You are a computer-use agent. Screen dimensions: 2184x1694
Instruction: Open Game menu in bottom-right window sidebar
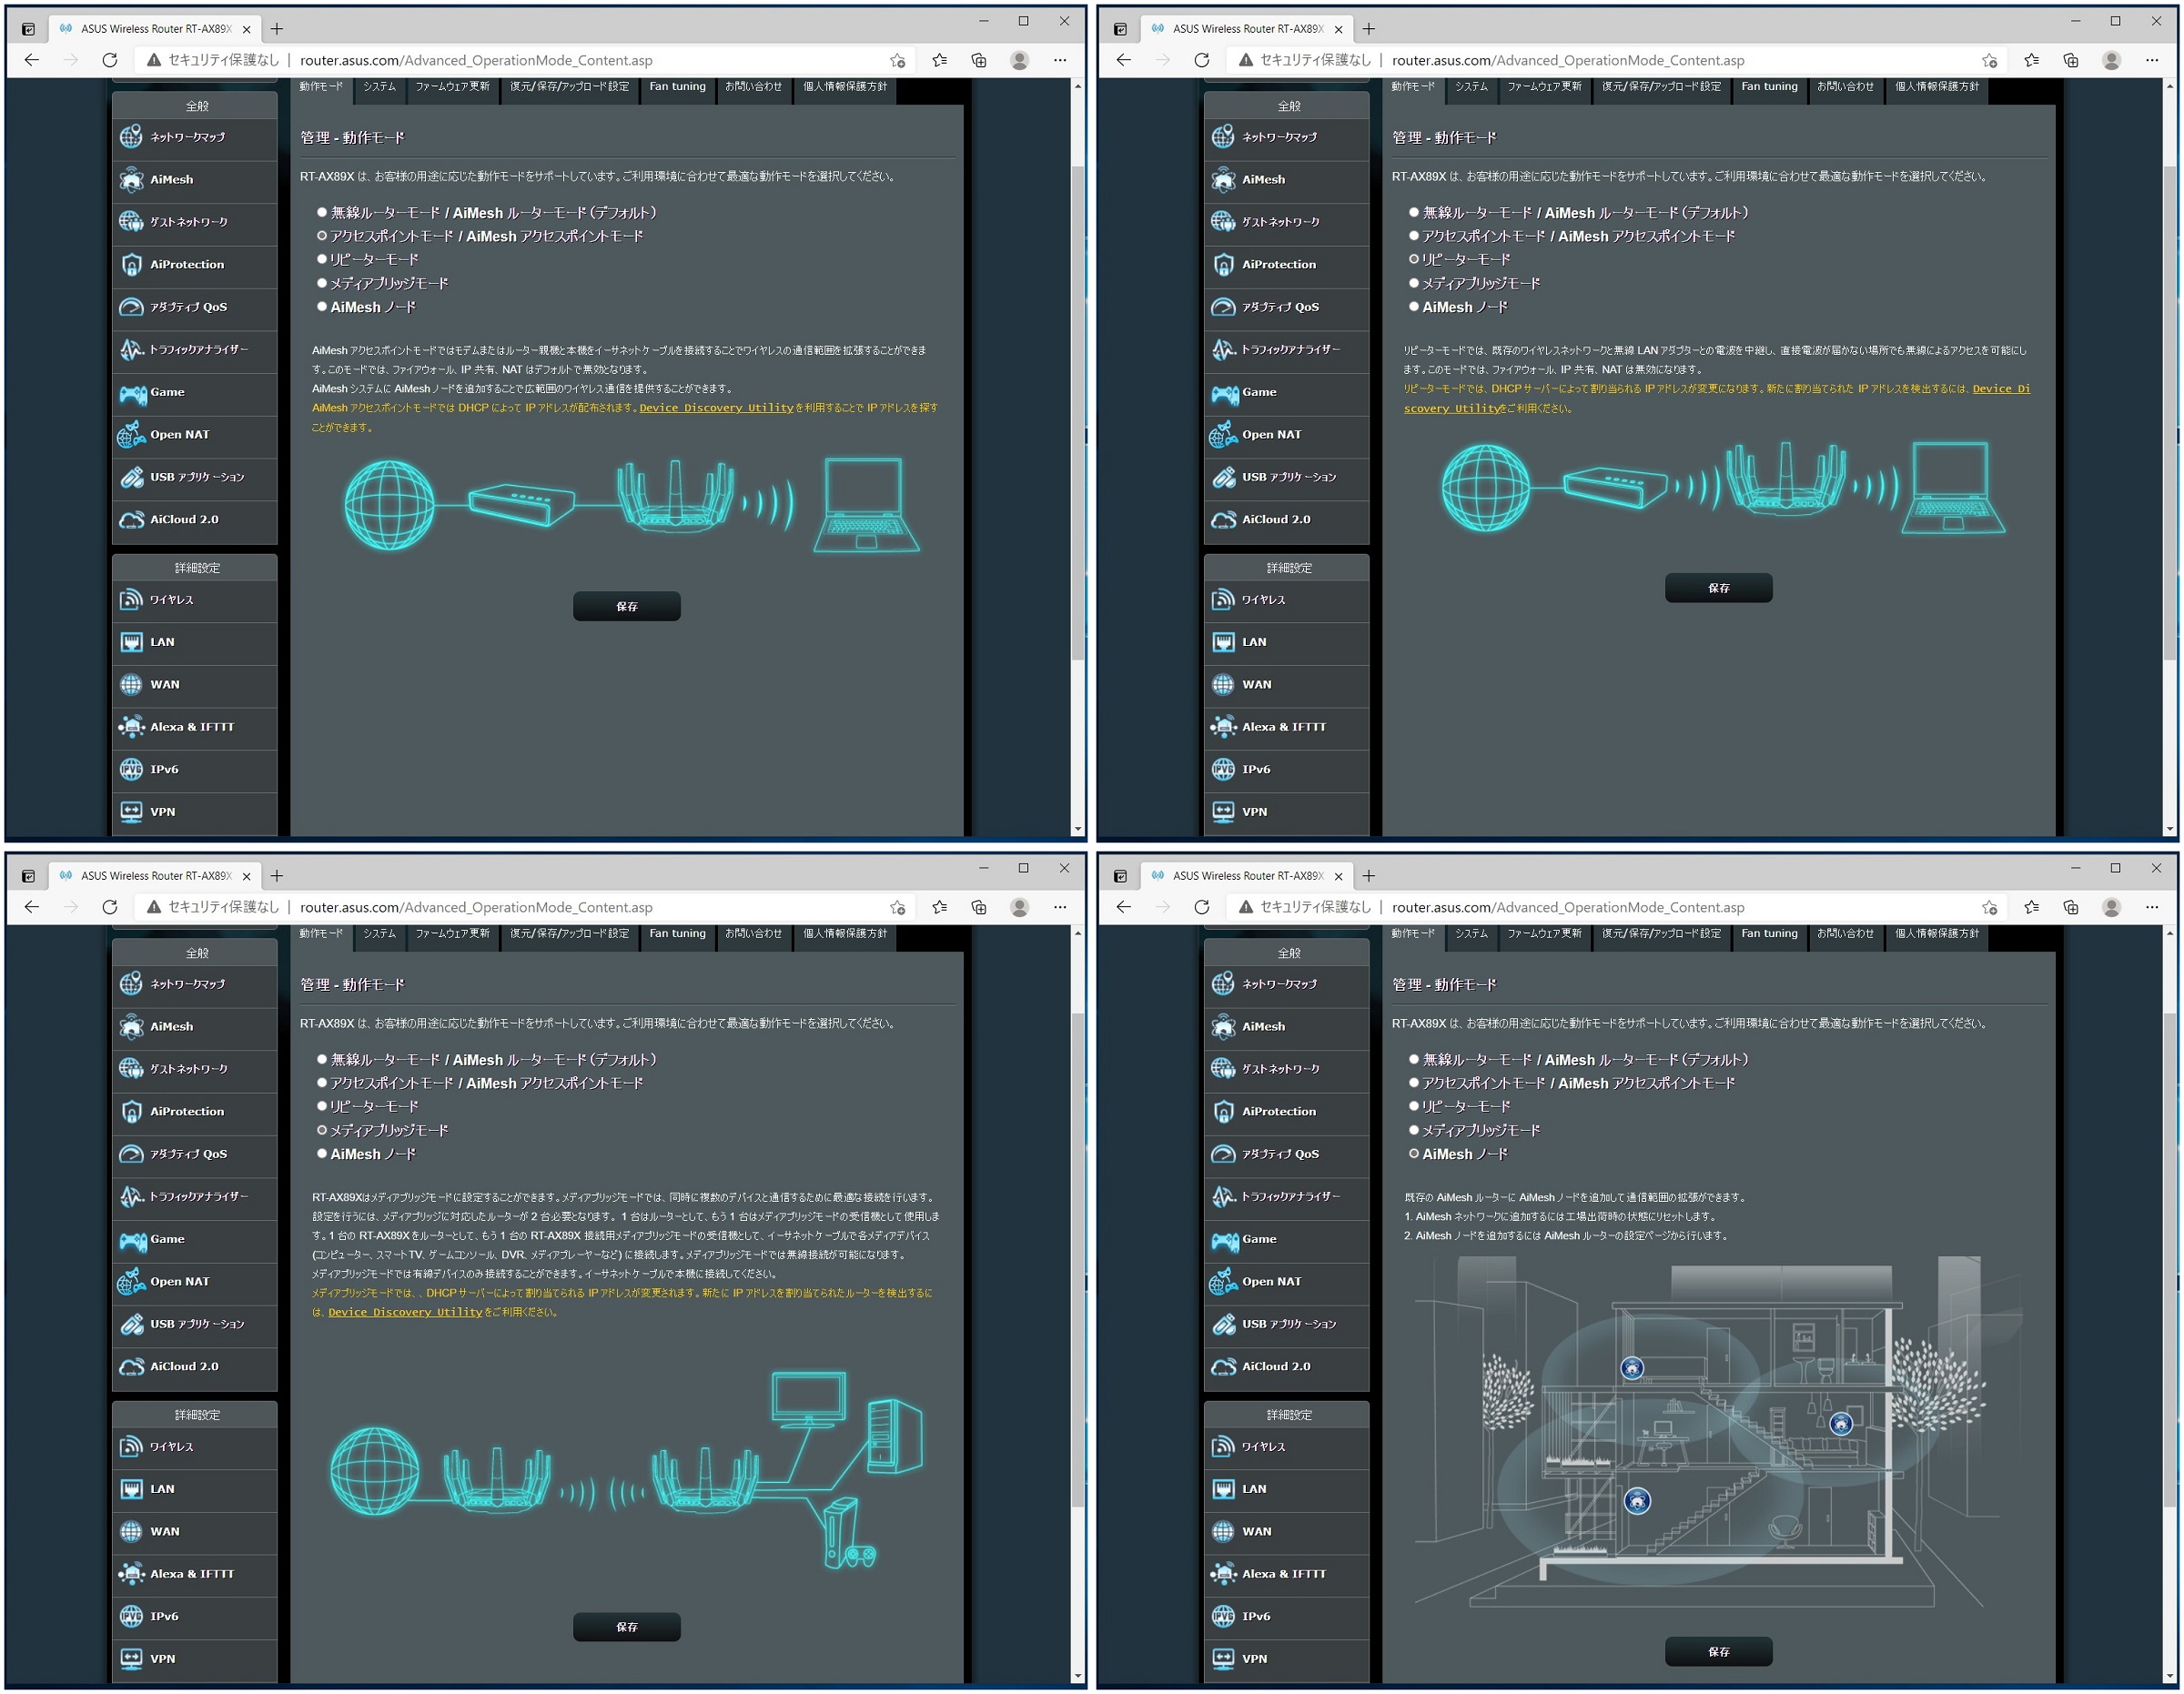[1287, 1239]
